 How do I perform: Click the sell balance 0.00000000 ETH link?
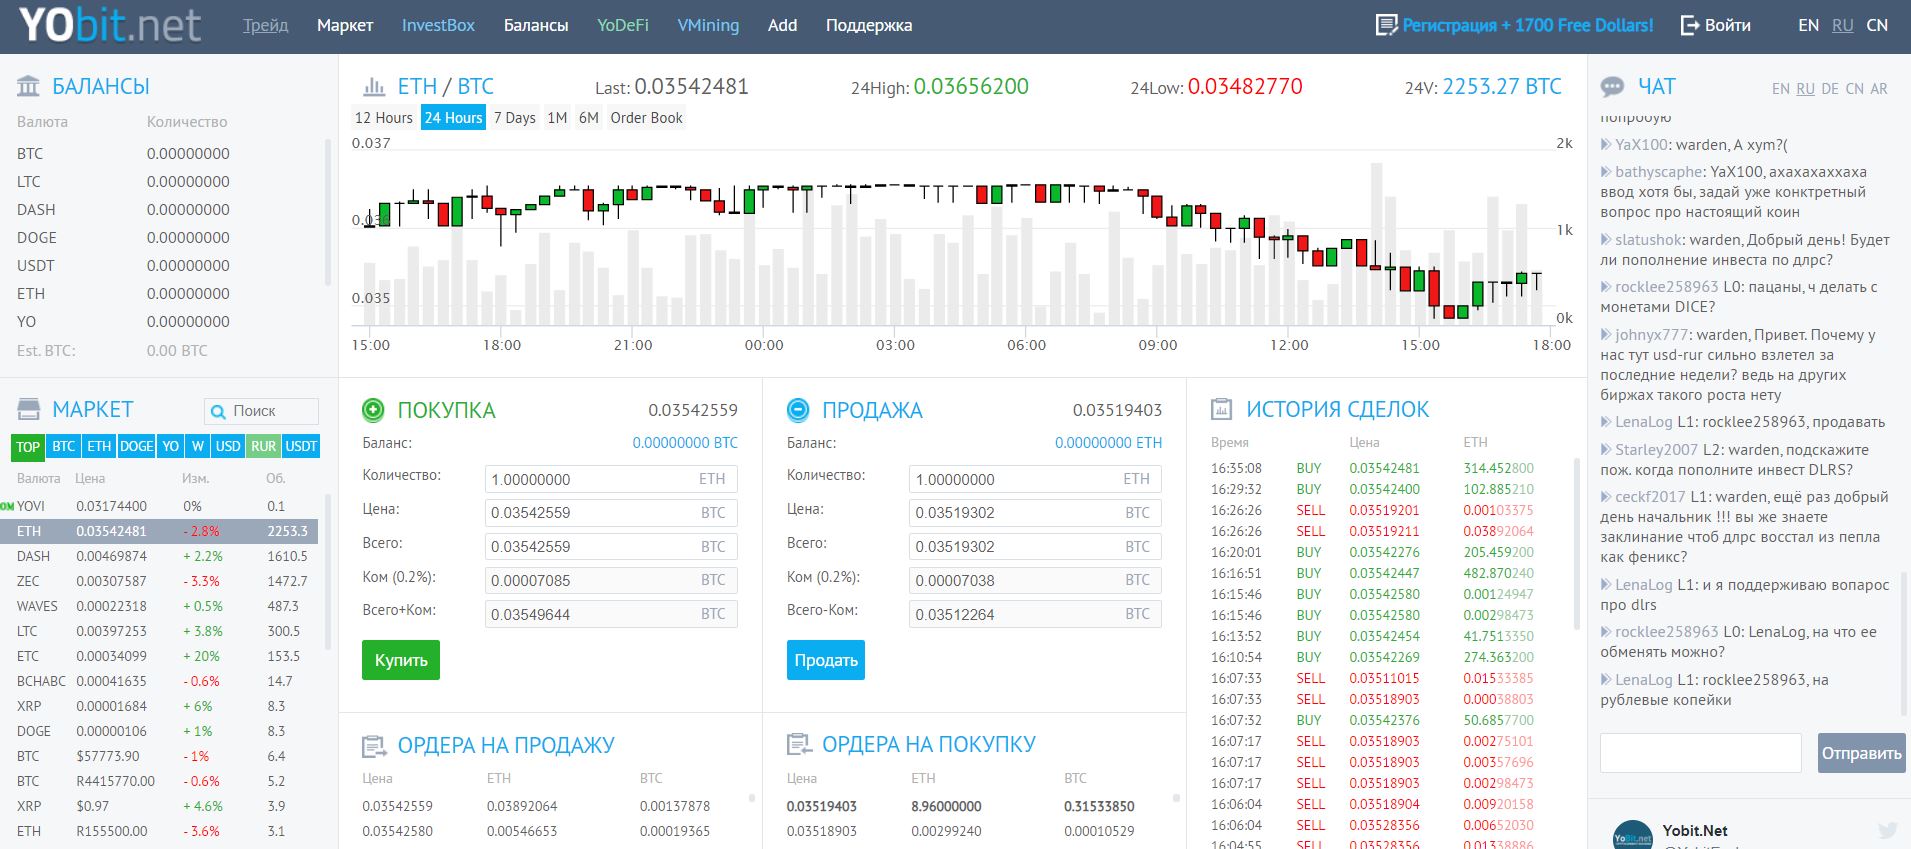click(1109, 443)
